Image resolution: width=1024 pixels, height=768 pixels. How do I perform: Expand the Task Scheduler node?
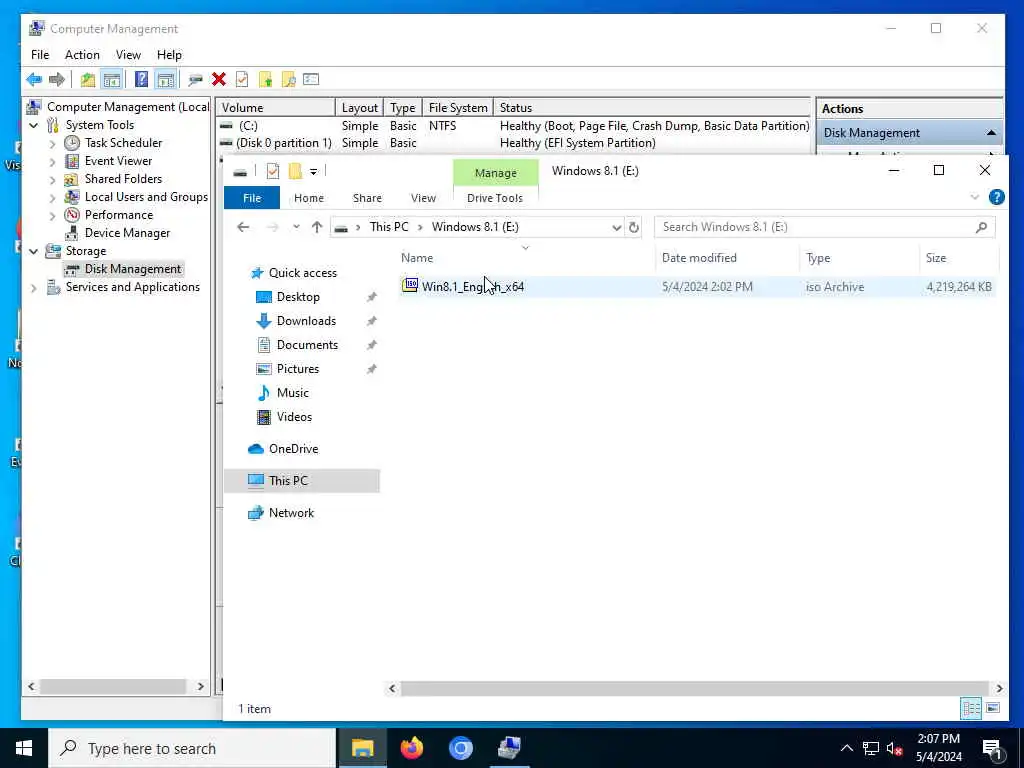pos(52,144)
